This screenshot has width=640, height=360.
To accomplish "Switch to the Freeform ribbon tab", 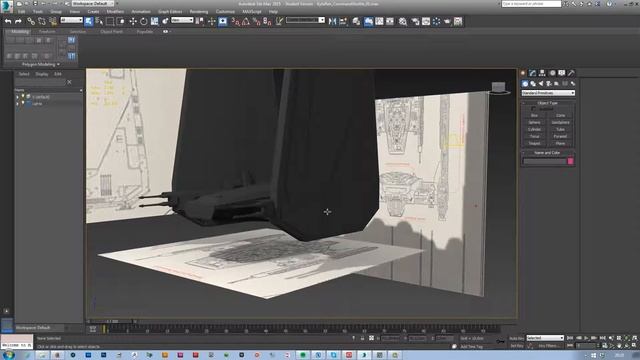I will pyautogui.click(x=47, y=31).
